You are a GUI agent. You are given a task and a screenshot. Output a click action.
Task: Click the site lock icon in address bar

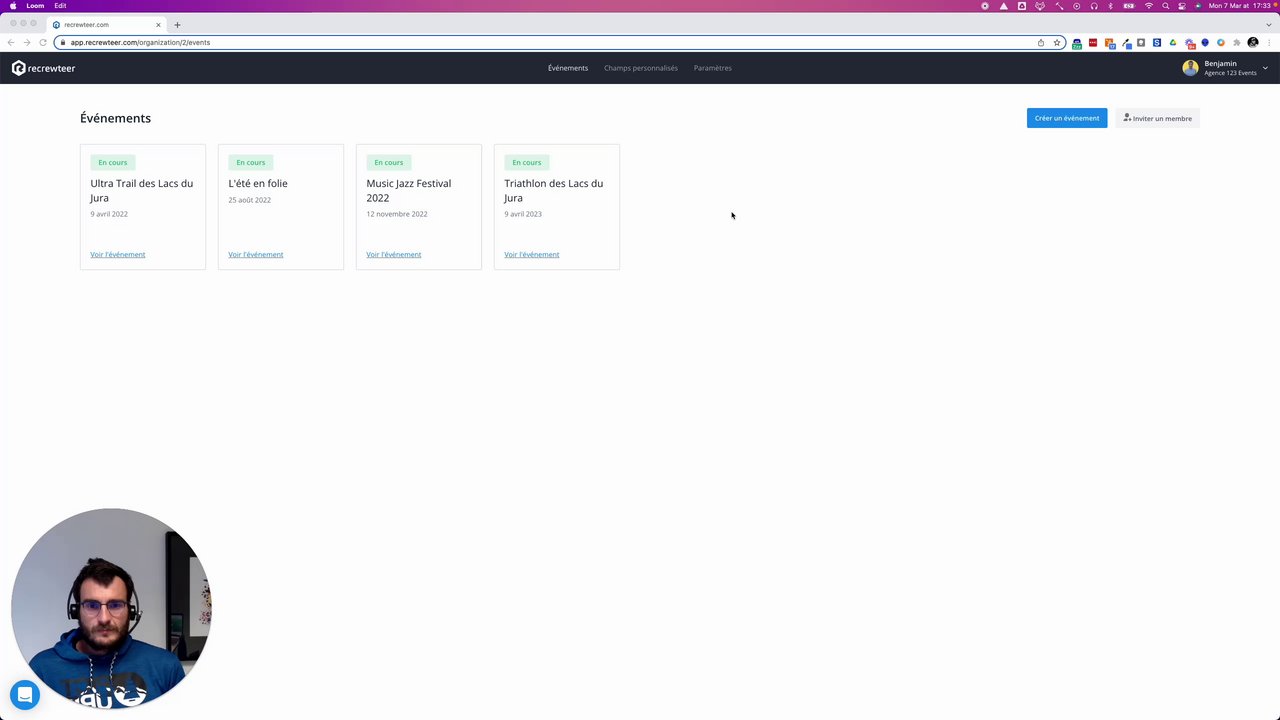click(x=62, y=42)
